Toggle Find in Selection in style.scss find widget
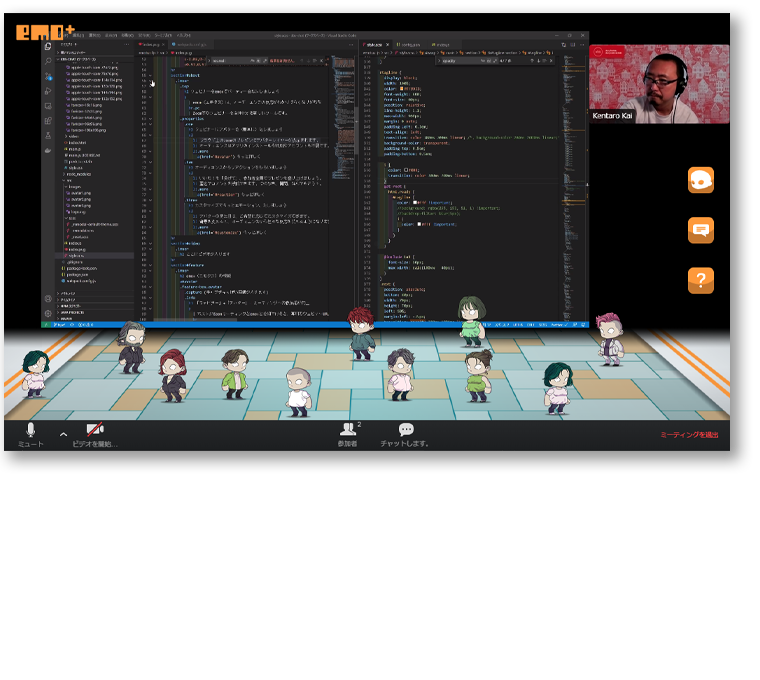 click(x=544, y=61)
